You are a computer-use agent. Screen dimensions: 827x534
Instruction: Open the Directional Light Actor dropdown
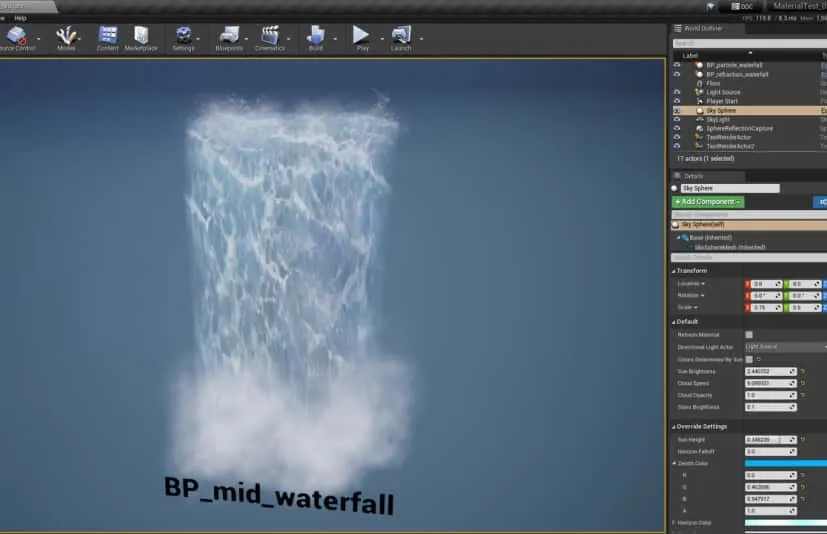[x=785, y=347]
